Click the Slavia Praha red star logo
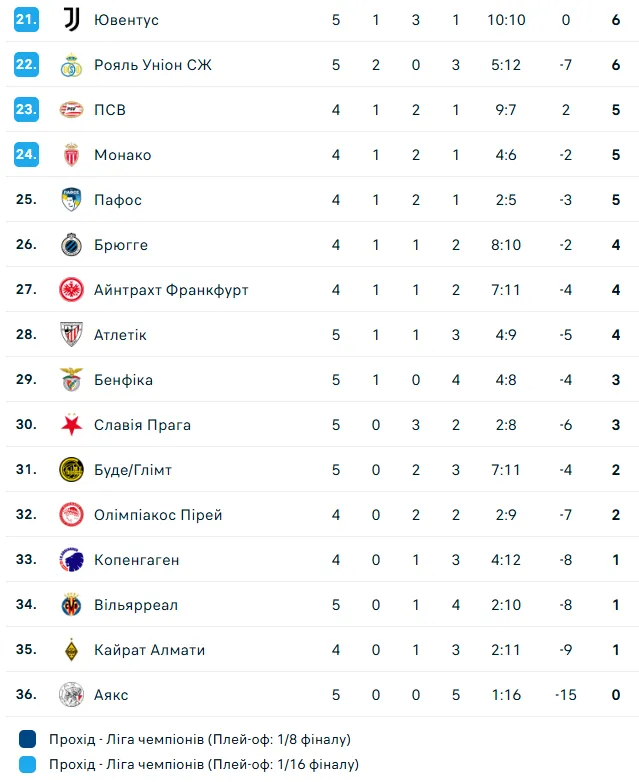639x782 pixels. [71, 425]
